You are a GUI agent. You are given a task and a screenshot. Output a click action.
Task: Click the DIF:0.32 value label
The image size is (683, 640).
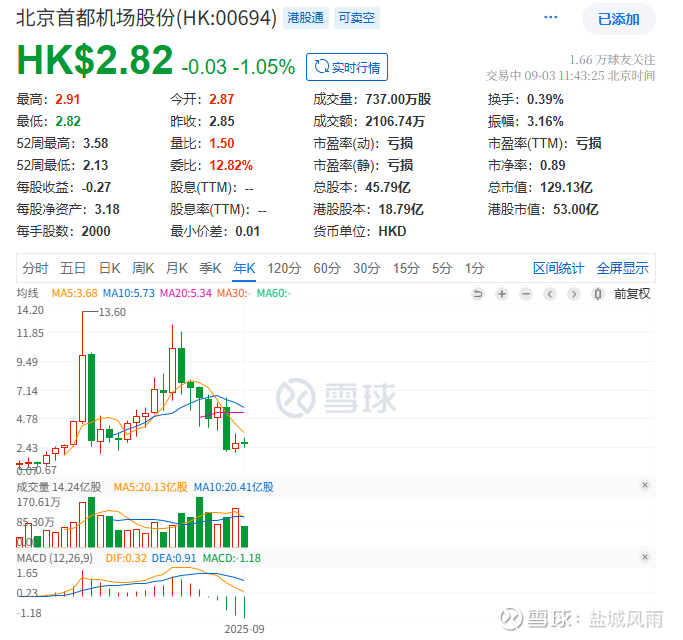(x=126, y=558)
